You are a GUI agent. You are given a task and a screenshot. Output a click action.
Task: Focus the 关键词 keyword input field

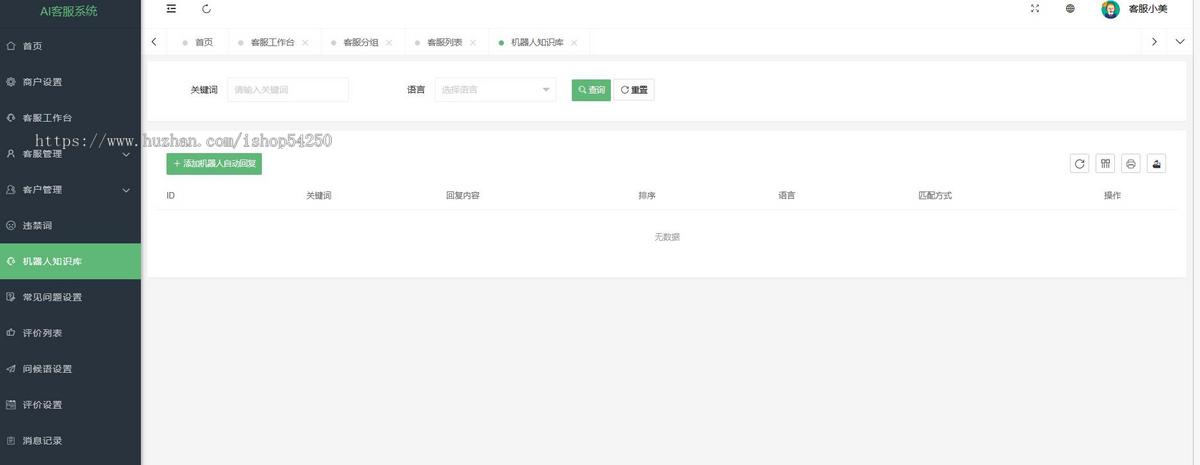tap(288, 90)
